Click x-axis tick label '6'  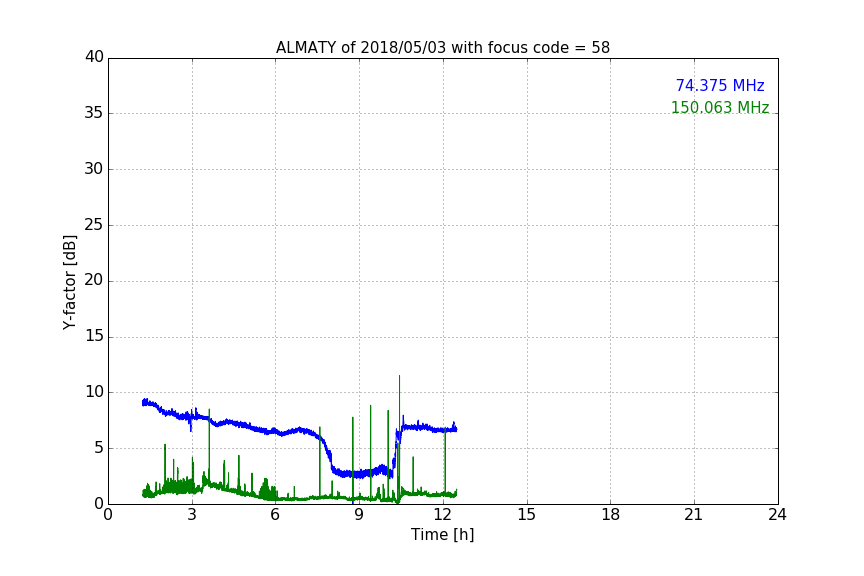point(275,515)
